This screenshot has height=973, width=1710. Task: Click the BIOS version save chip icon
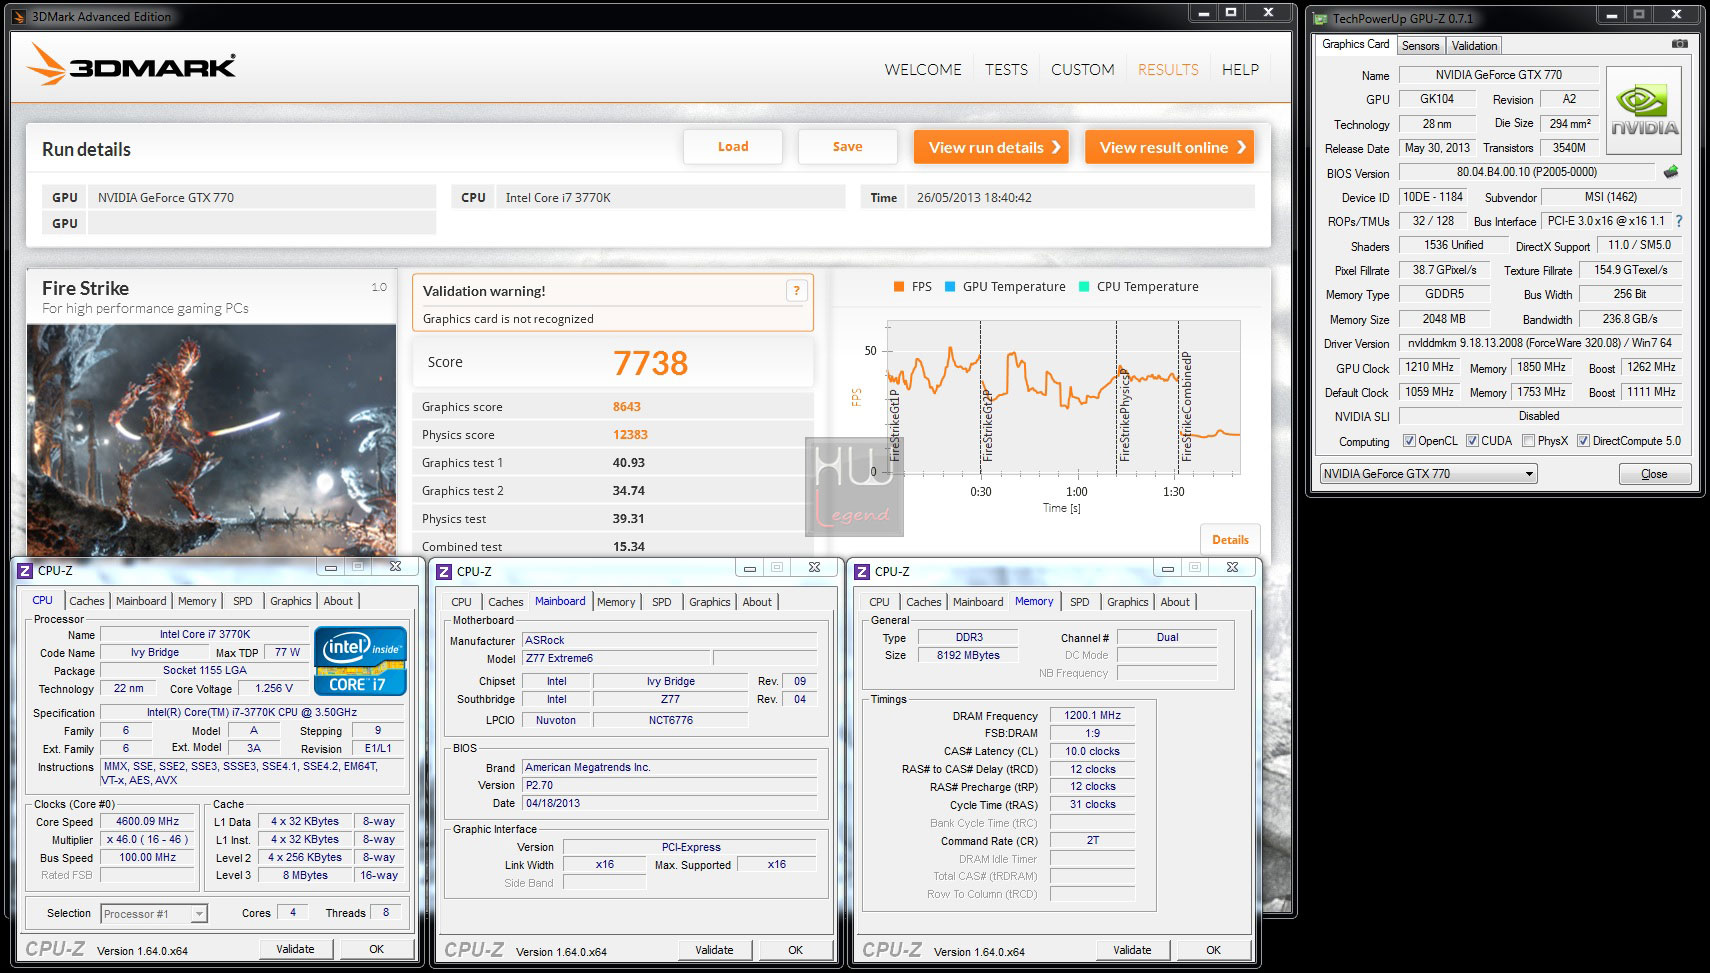pos(1671,172)
